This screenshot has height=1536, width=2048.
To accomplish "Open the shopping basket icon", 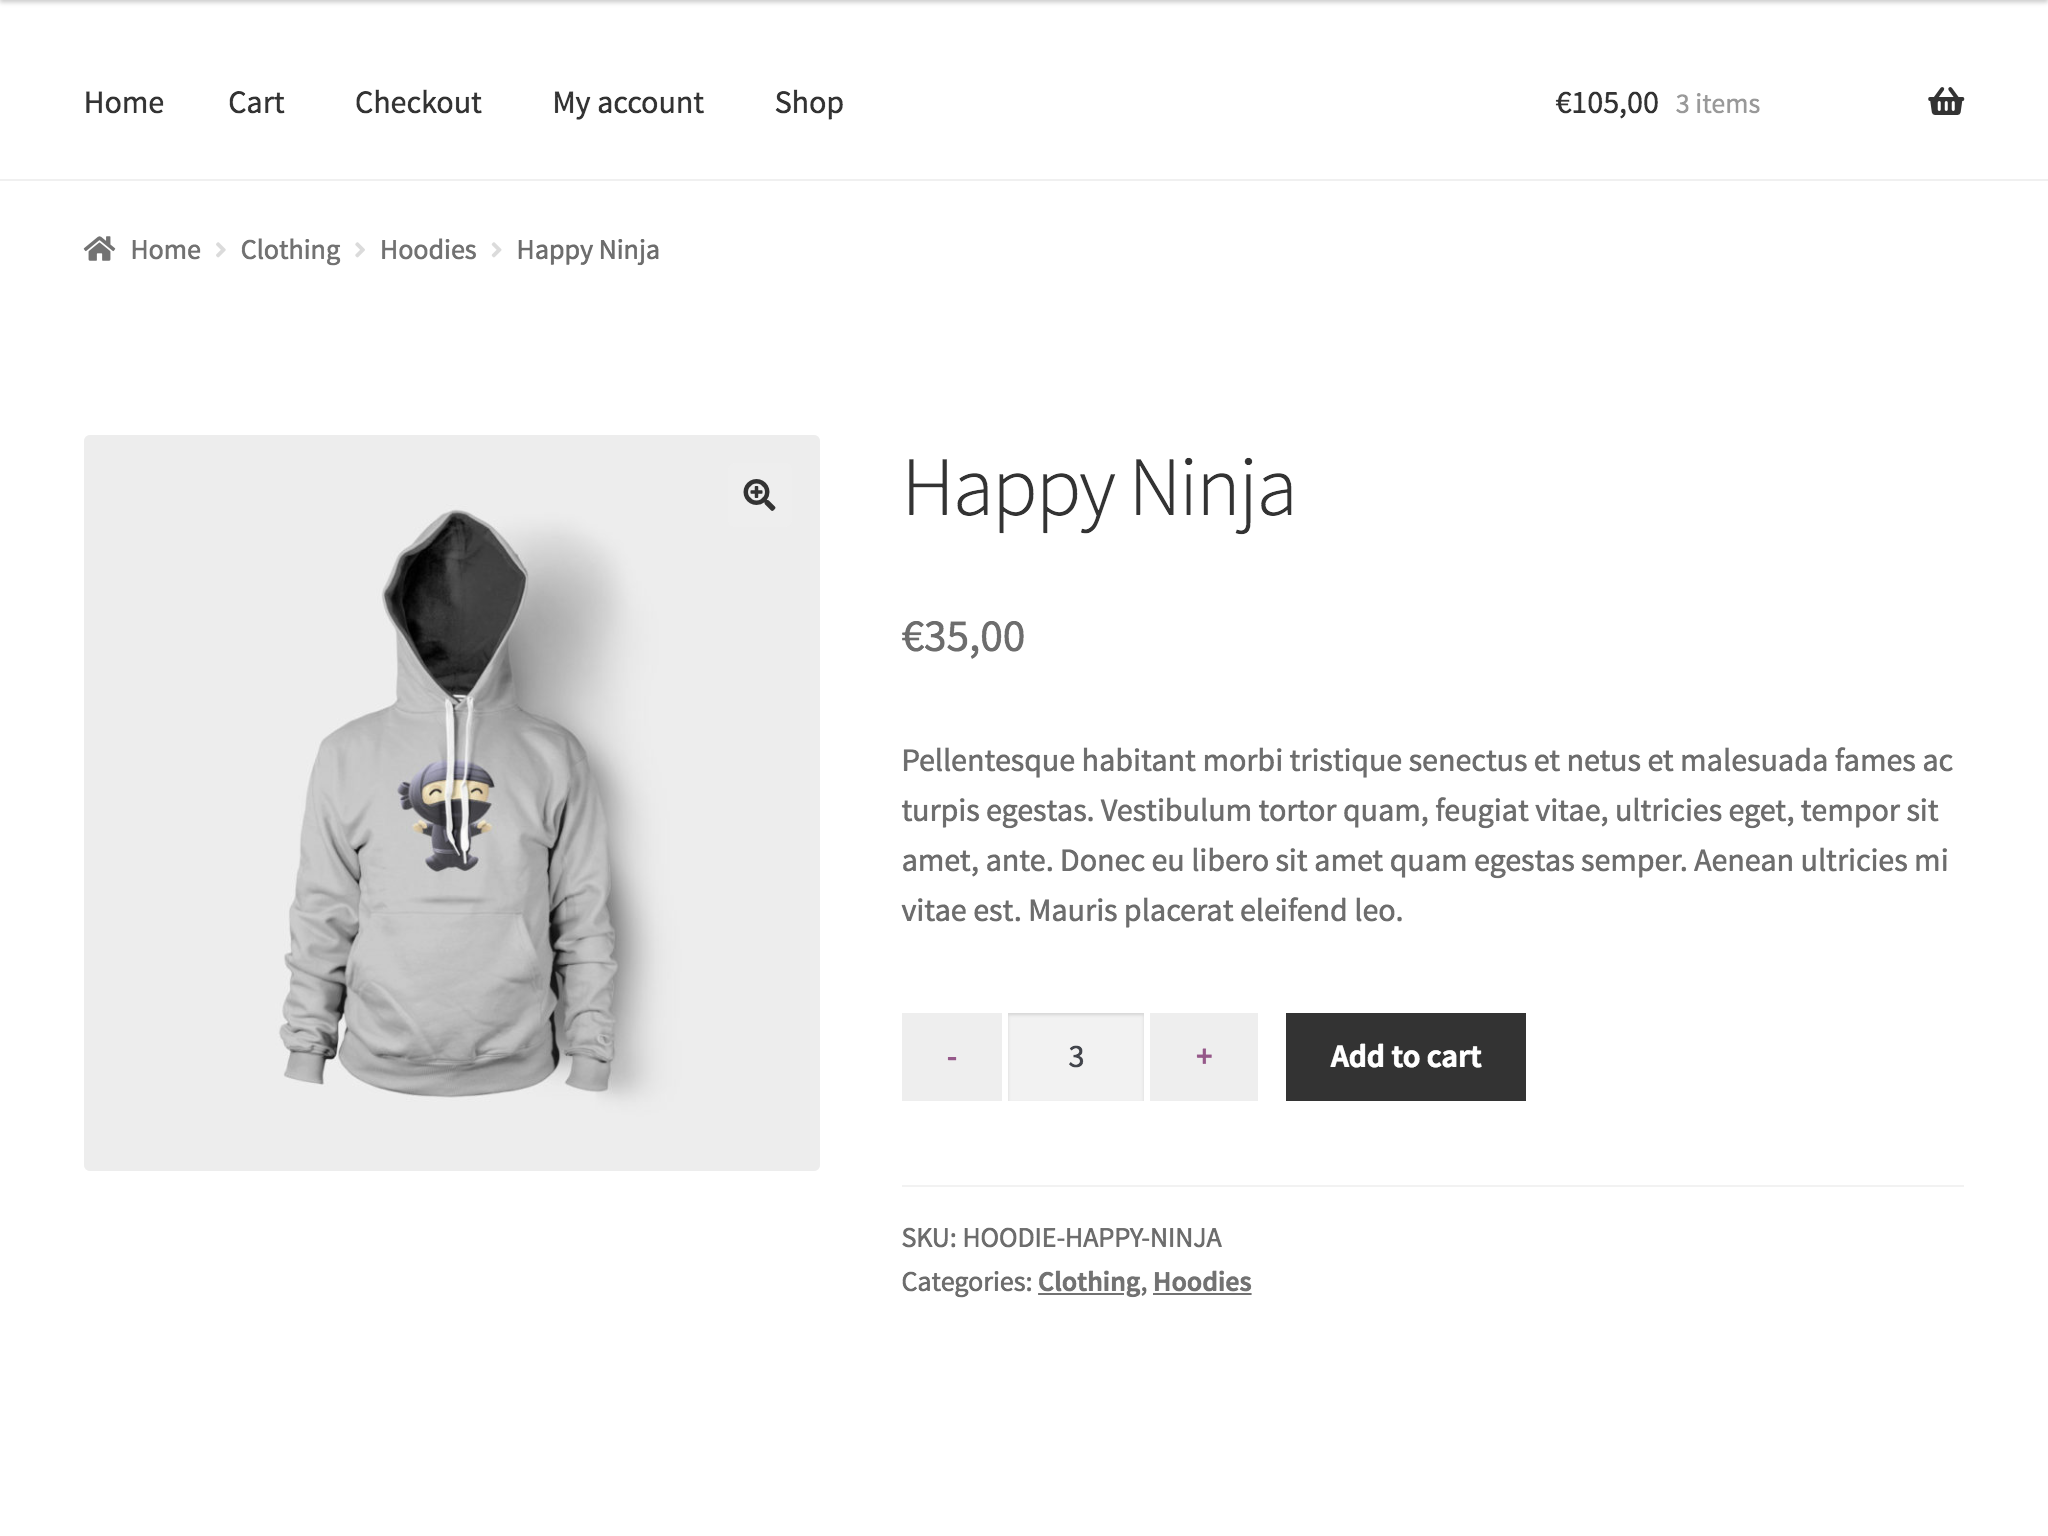I will (1945, 102).
